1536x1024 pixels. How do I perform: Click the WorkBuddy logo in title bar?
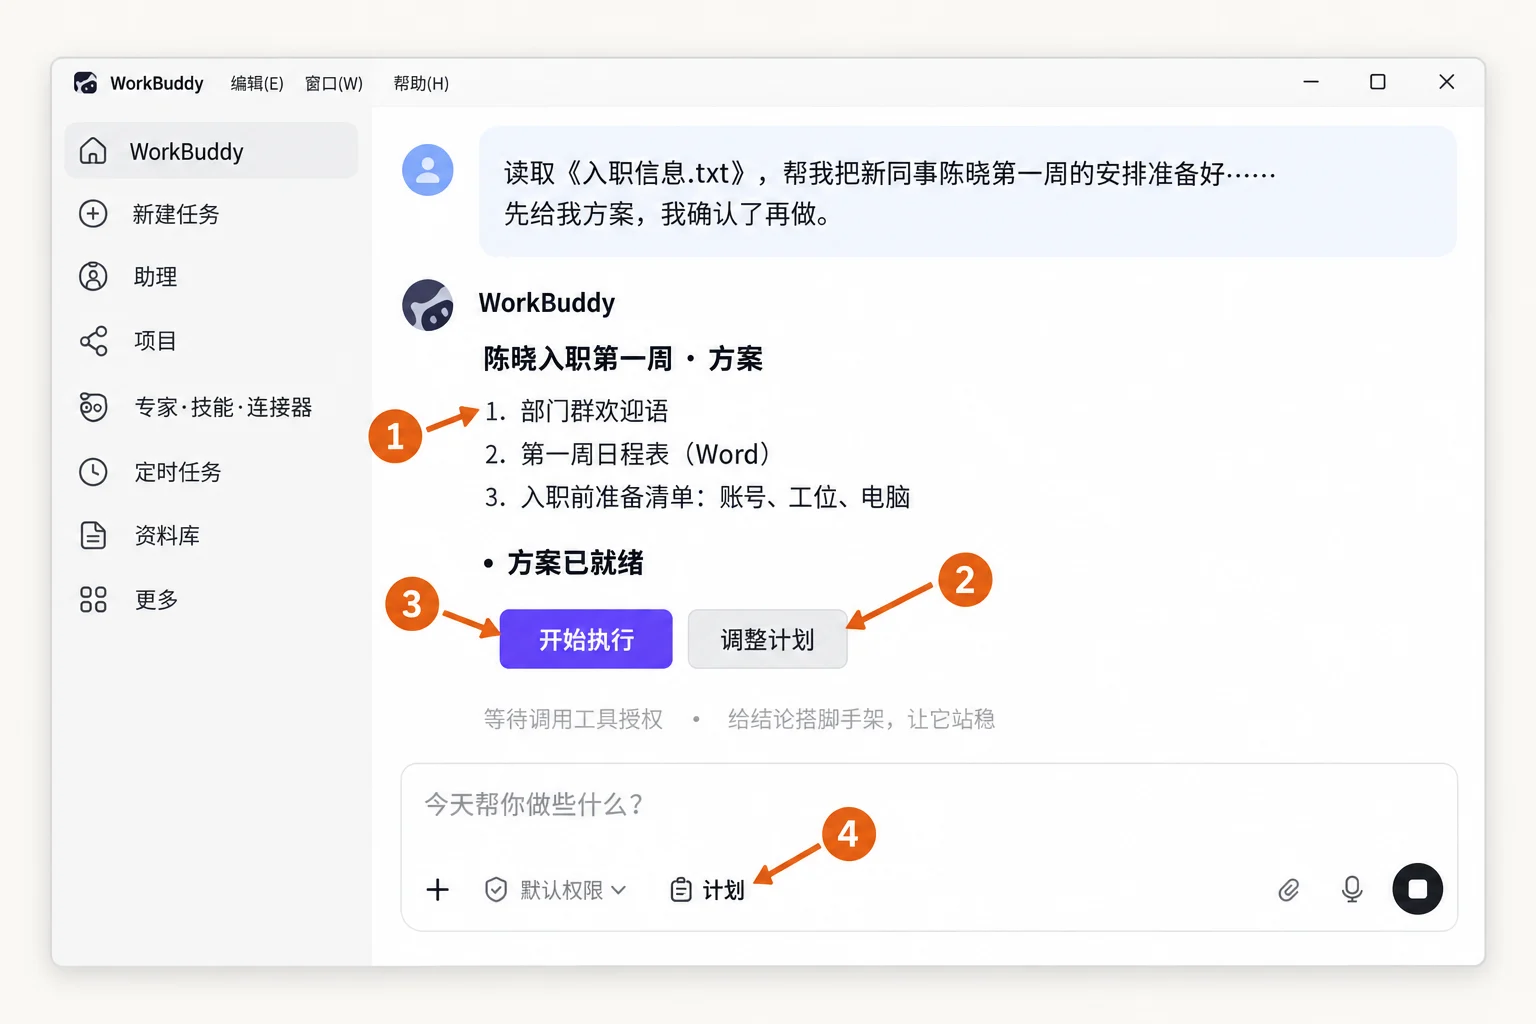tap(86, 83)
